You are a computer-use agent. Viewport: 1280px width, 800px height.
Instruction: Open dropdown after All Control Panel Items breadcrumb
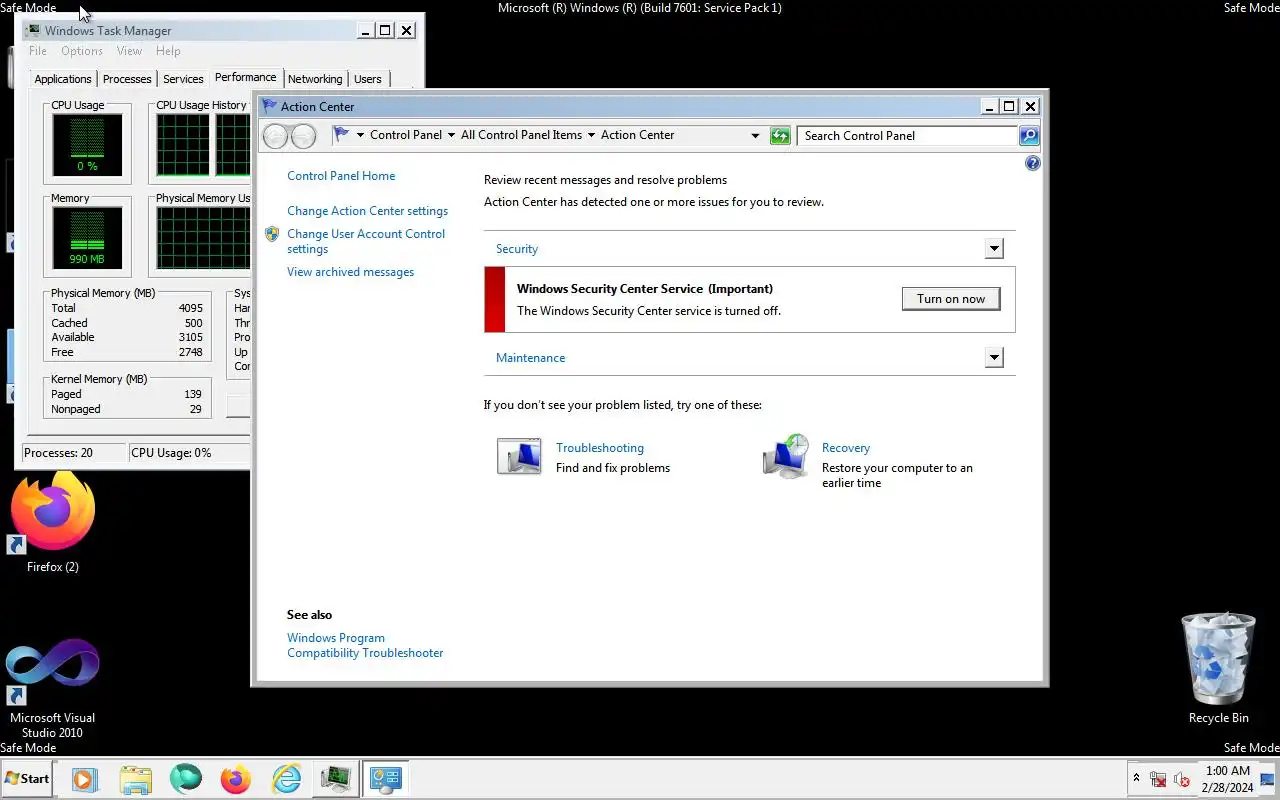591,135
